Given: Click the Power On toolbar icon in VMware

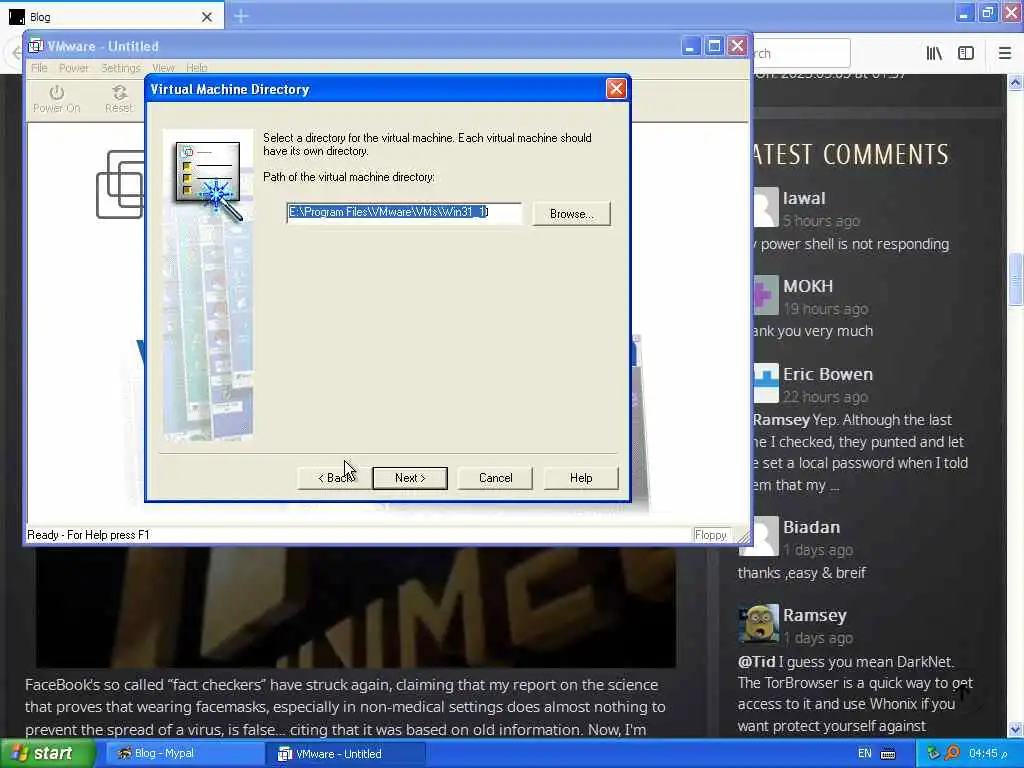Looking at the screenshot, I should (57, 99).
